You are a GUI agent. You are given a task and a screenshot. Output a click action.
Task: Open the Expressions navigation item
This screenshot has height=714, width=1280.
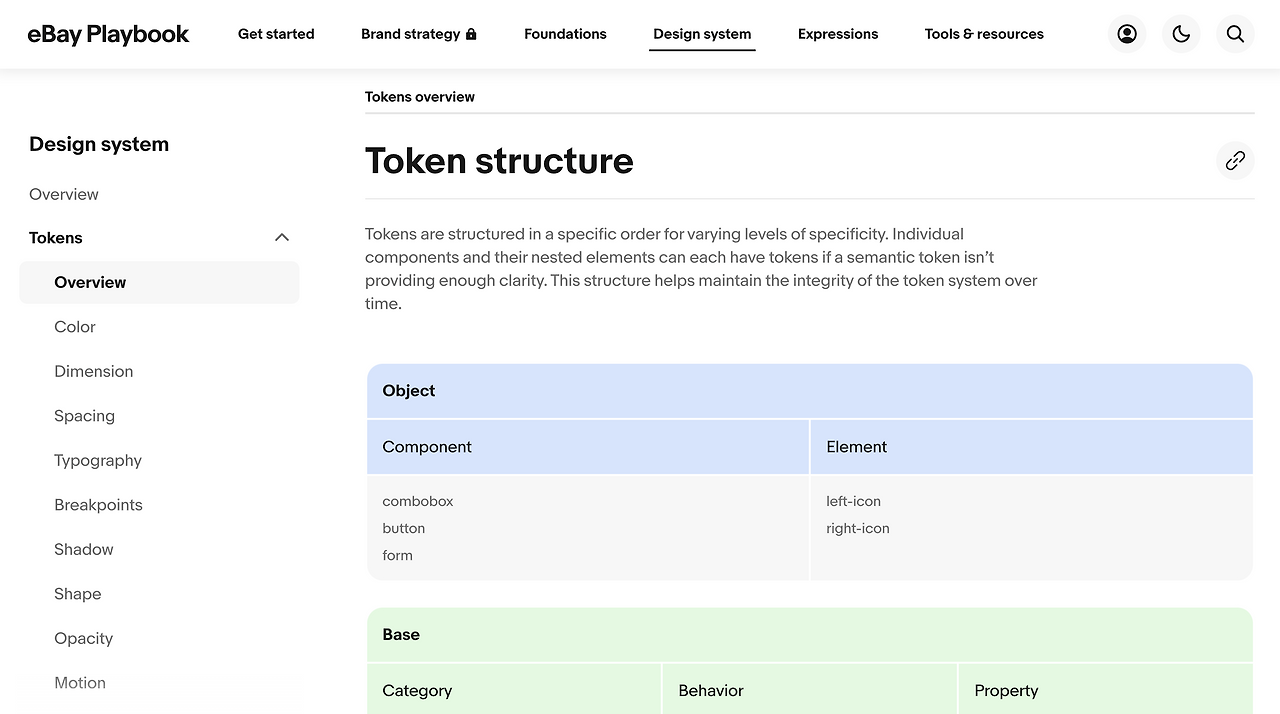coord(838,34)
